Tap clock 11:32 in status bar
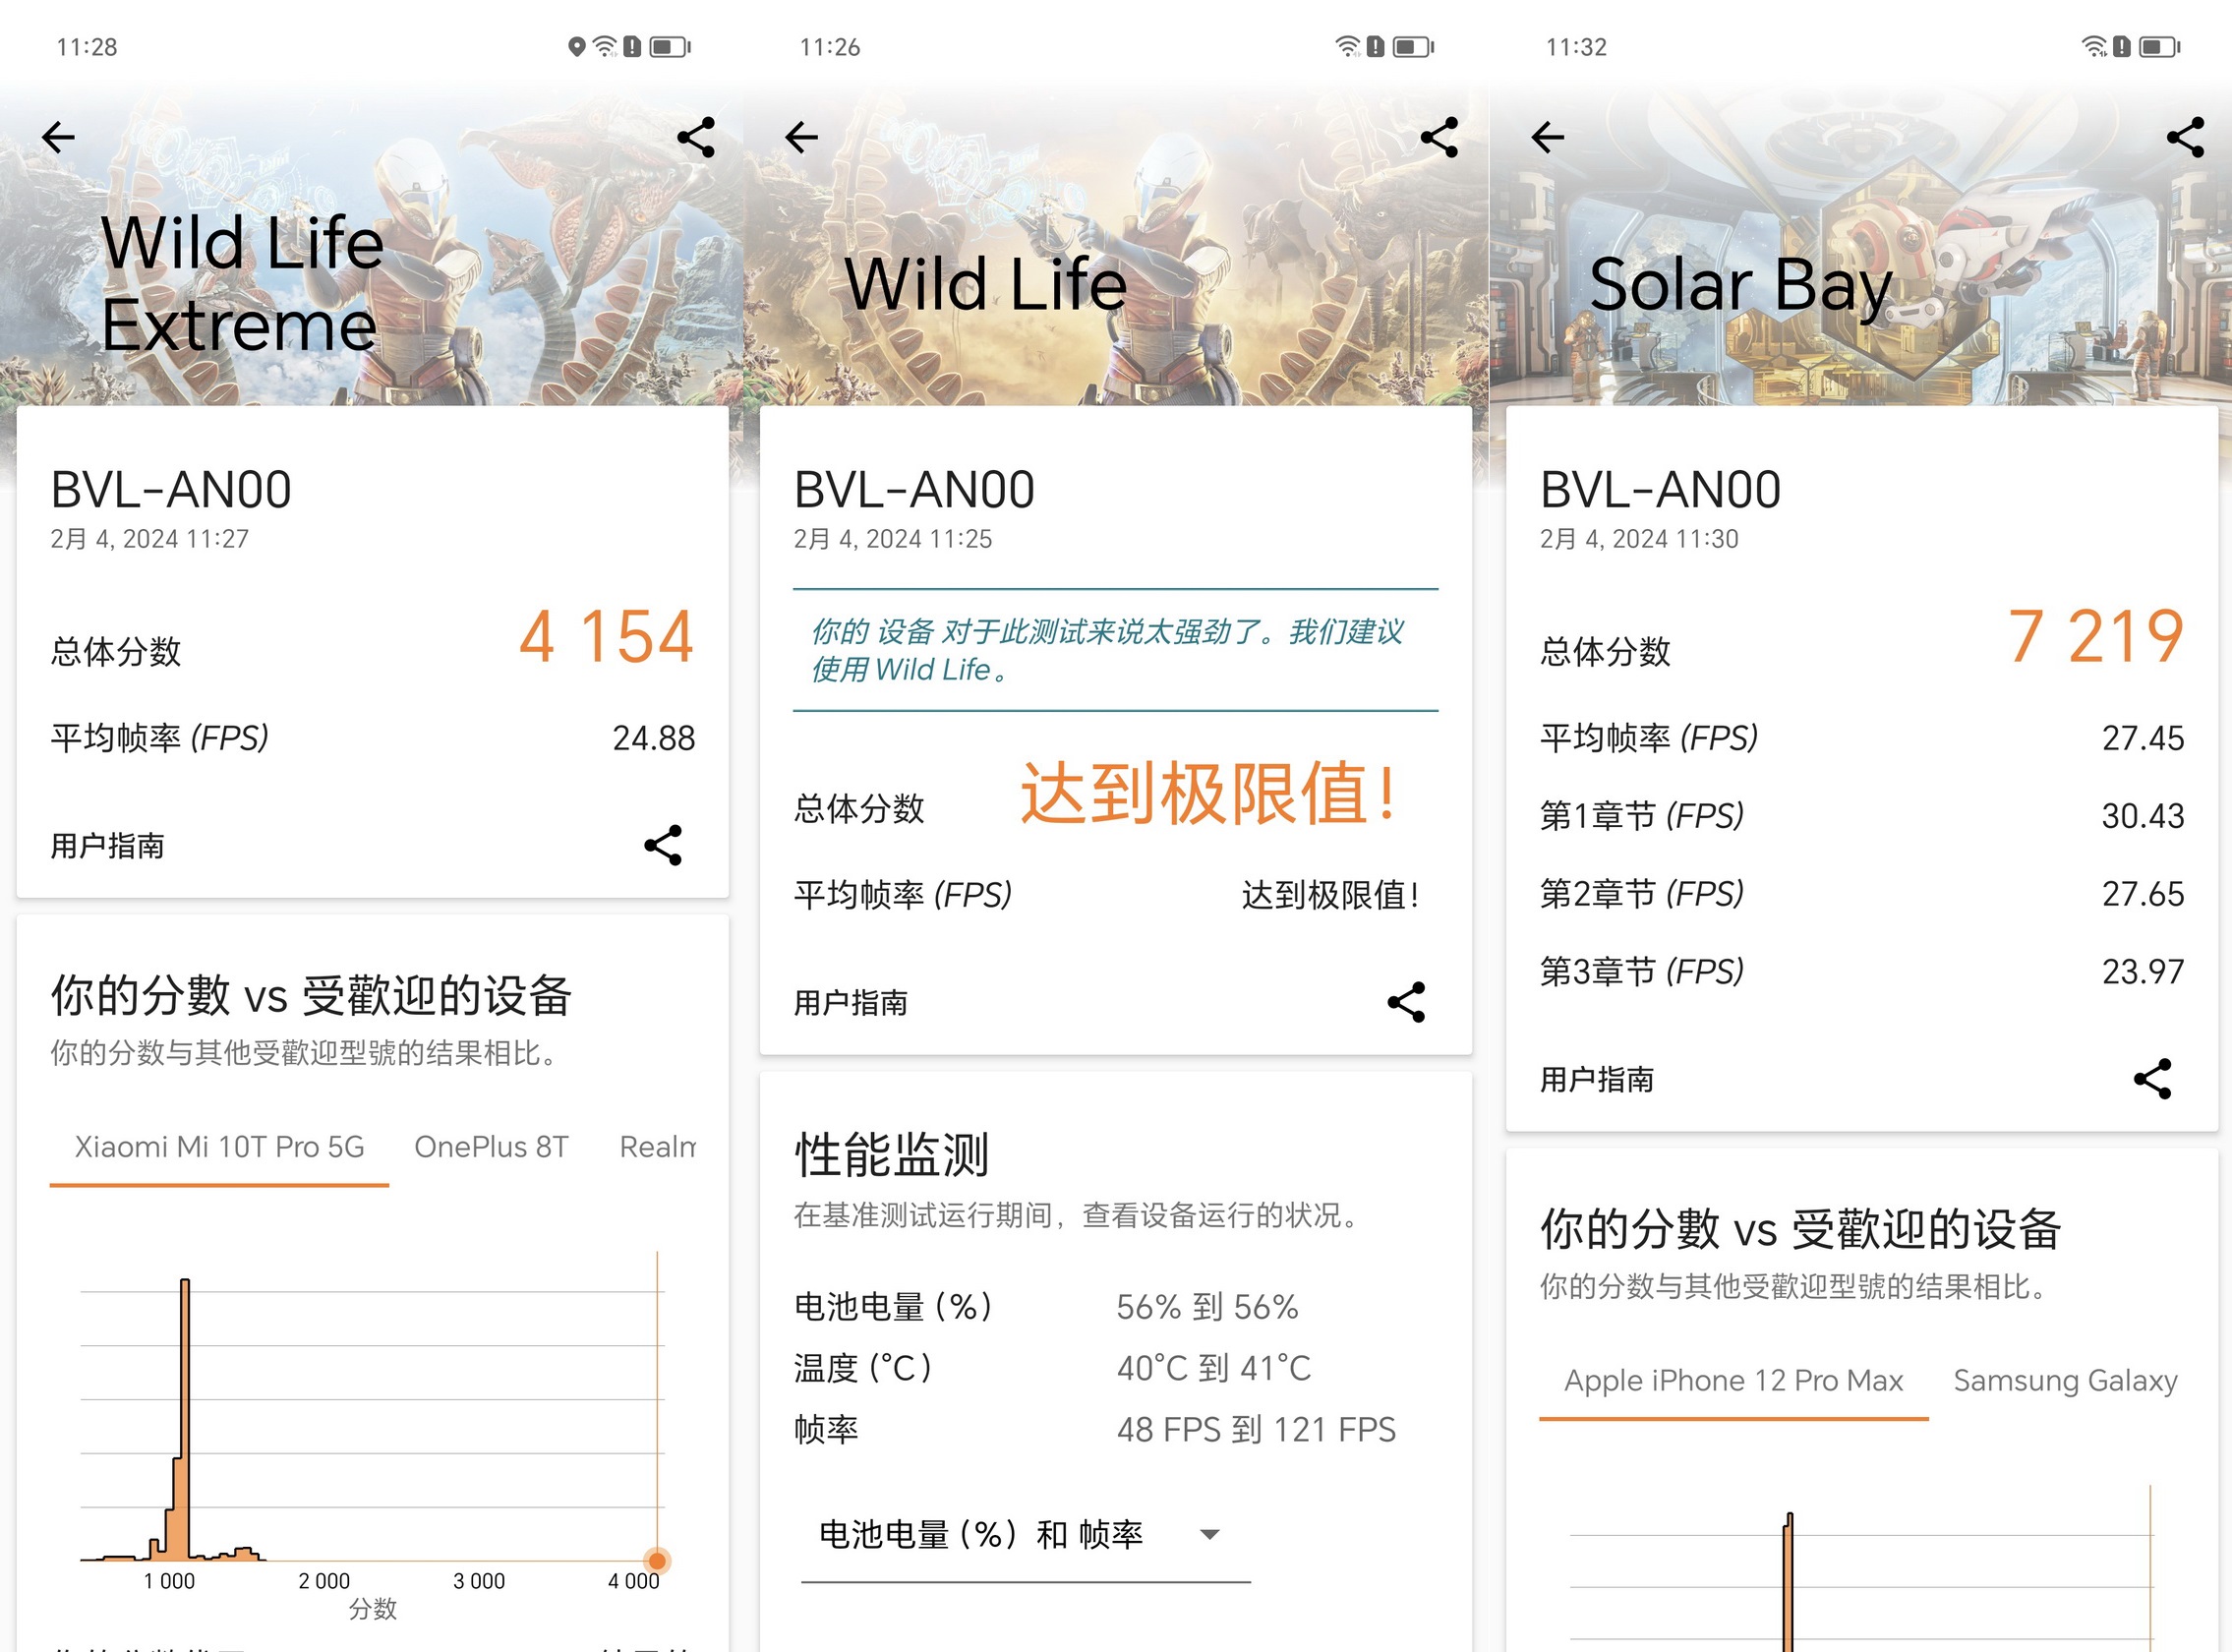 1576,47
